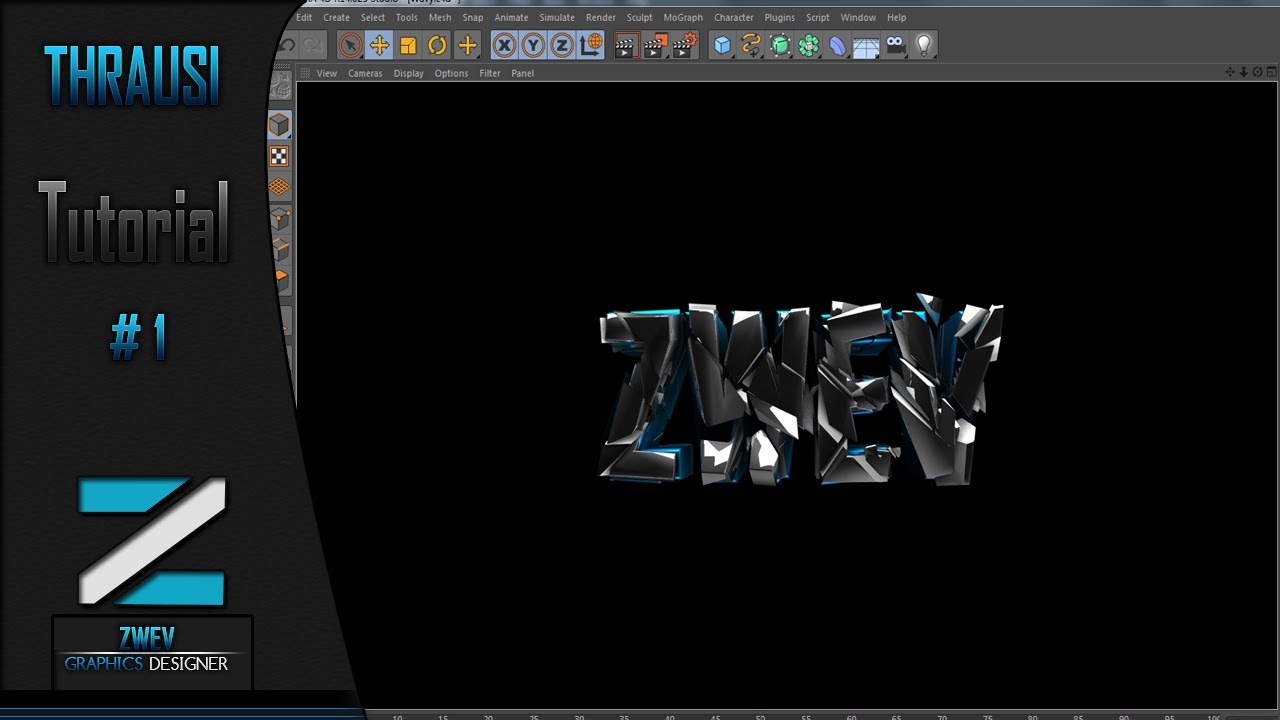1280x720 pixels.
Task: Open the Script menu
Action: point(818,17)
